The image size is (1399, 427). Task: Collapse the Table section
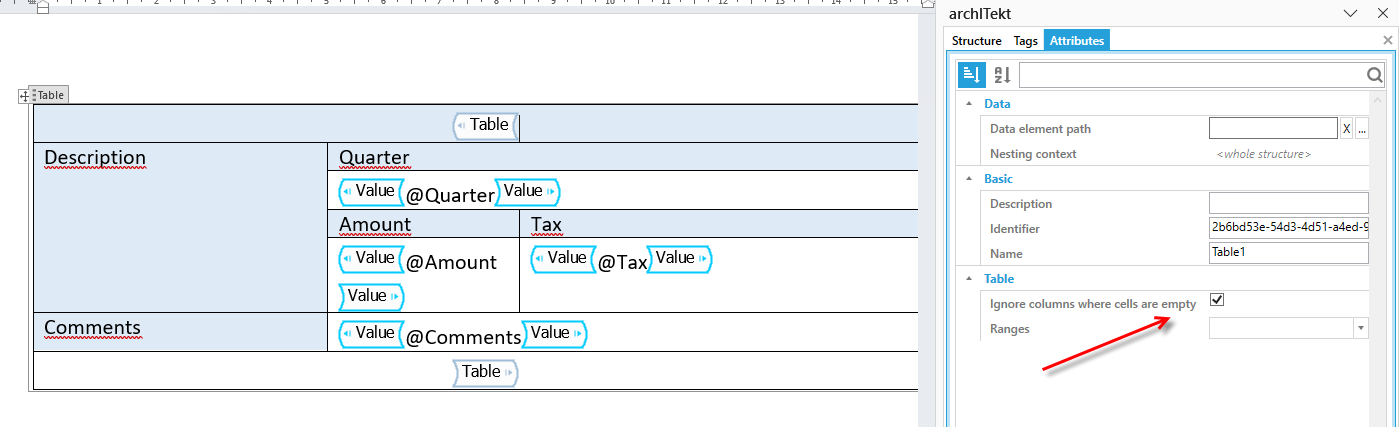click(x=968, y=279)
